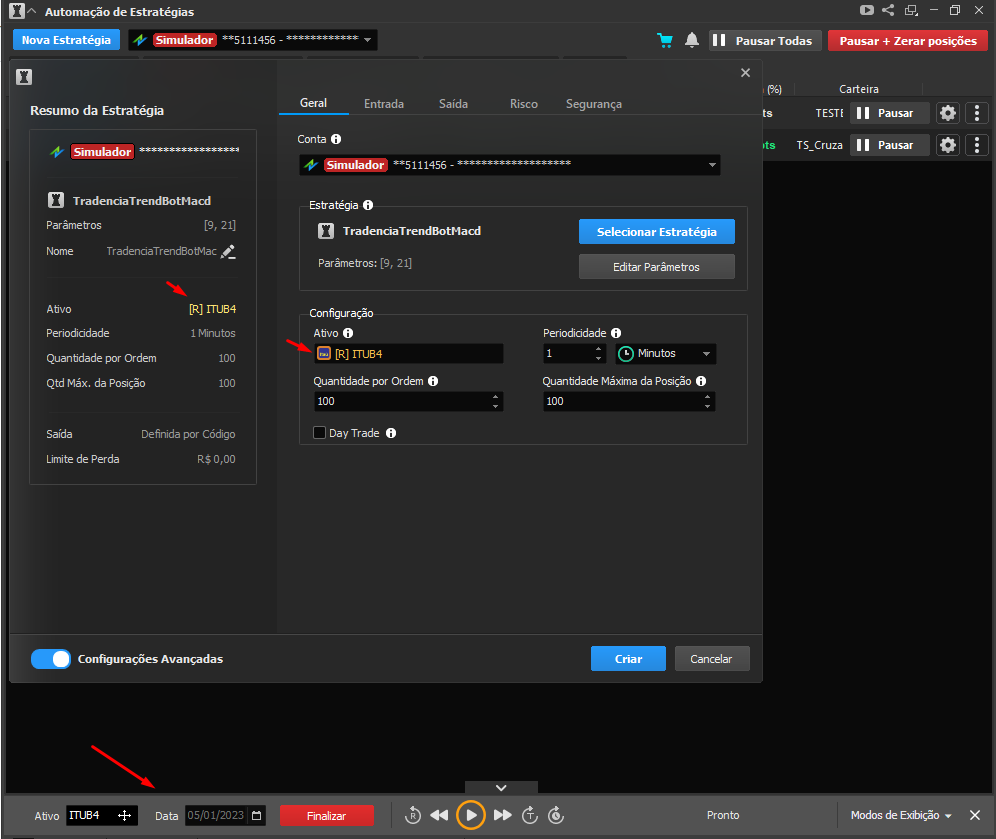Open settings gear for TESTE strategy row
The image size is (996, 839).
[948, 113]
